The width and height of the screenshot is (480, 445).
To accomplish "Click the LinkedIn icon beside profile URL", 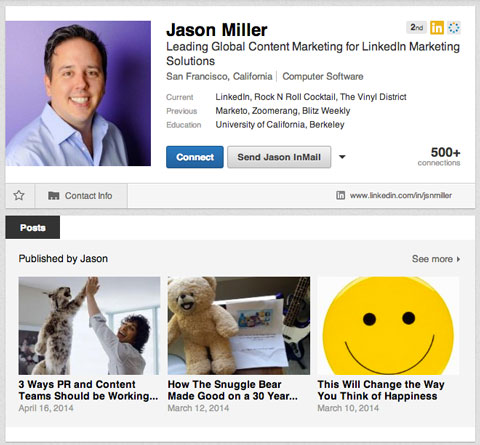I will click(x=340, y=195).
